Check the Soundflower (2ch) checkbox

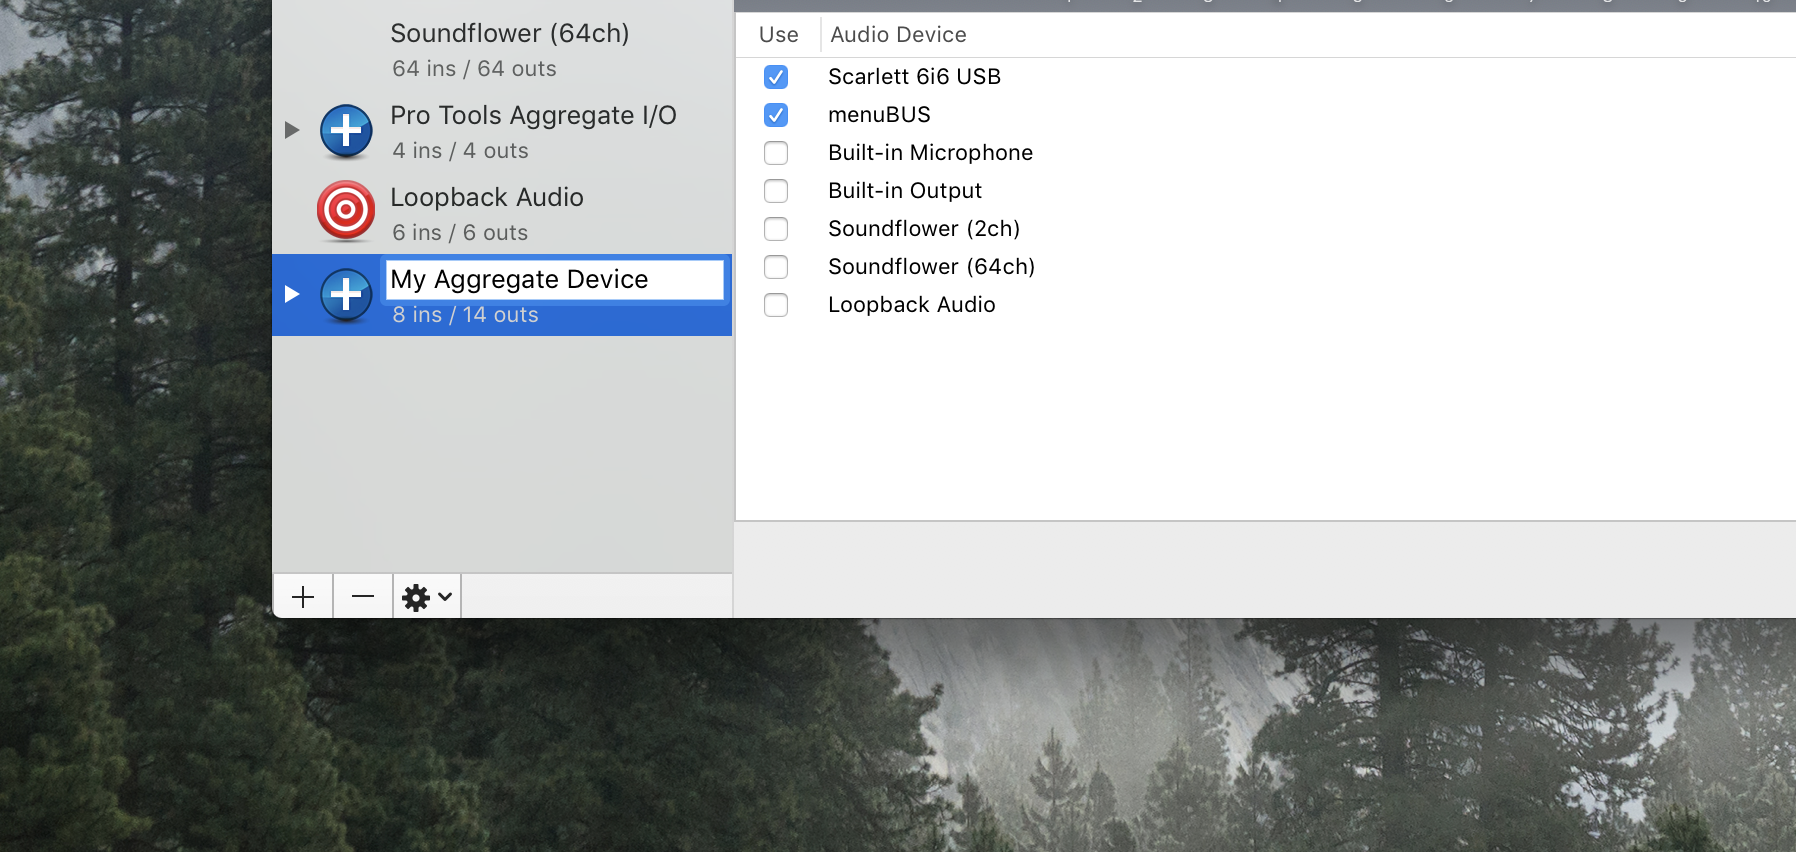point(776,229)
